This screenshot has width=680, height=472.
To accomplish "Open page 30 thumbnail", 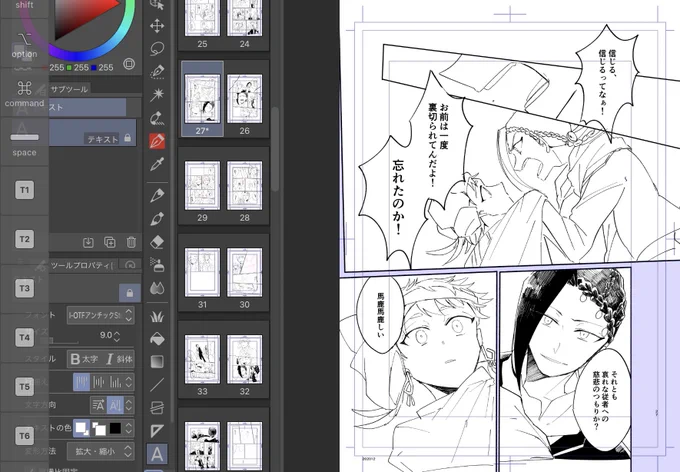I will tap(245, 272).
